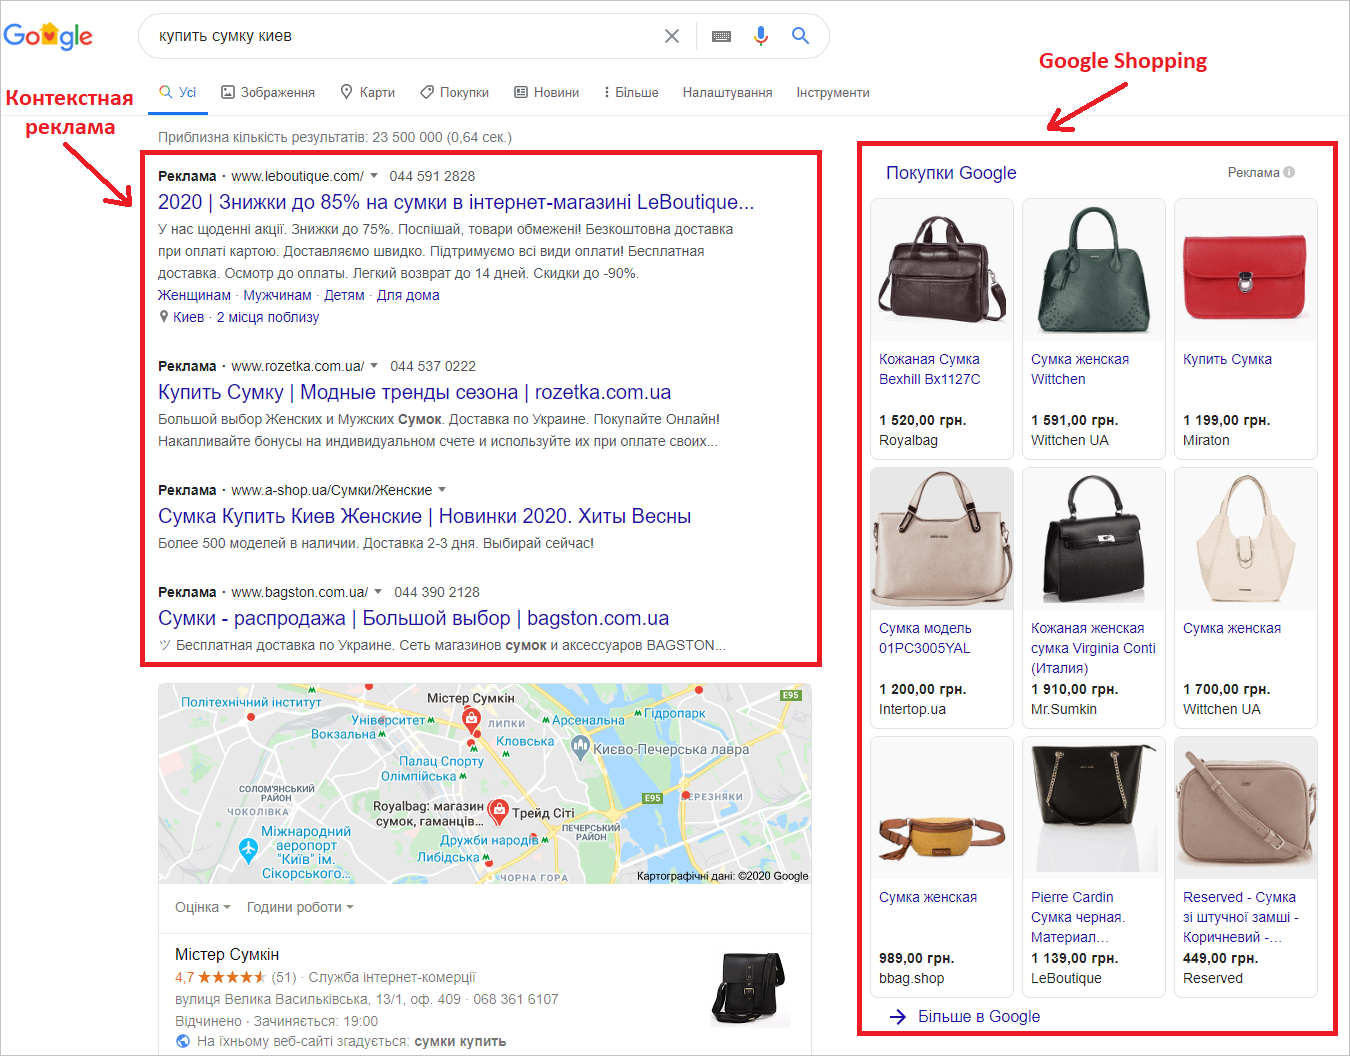Viewport: 1350px width, 1056px height.
Task: Open the rozetka.com.ua ad headline link
Action: click(x=414, y=392)
